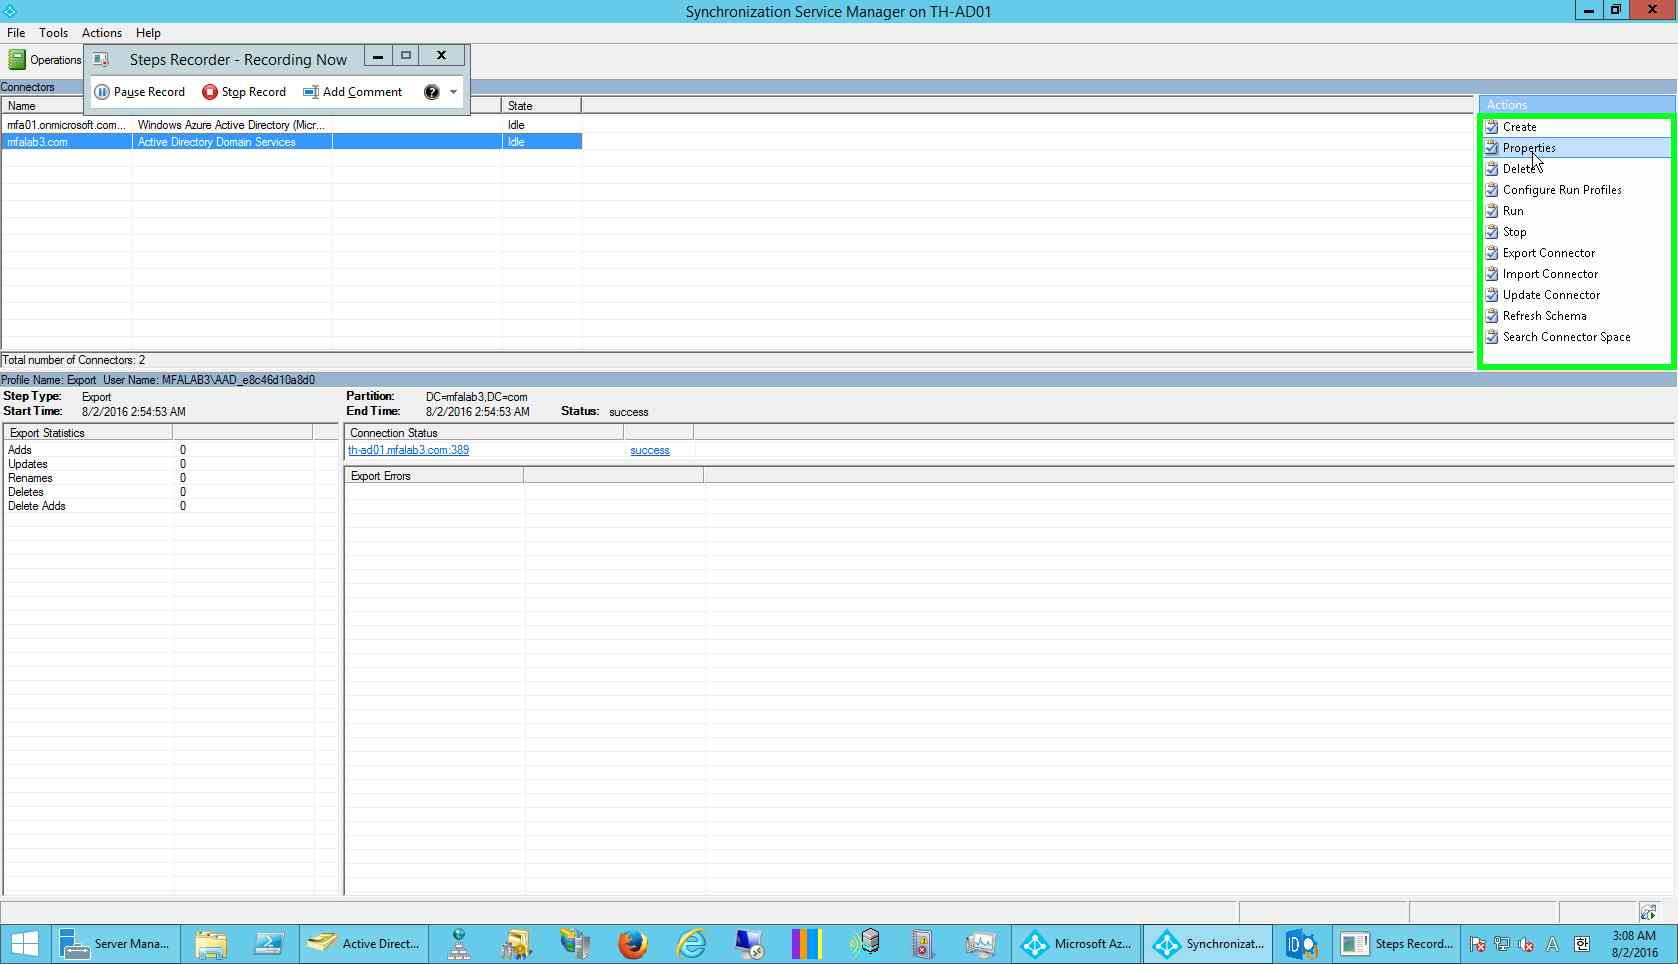Open PowerShell from taskbar
Screen dimensions: 1678x964
(269, 944)
